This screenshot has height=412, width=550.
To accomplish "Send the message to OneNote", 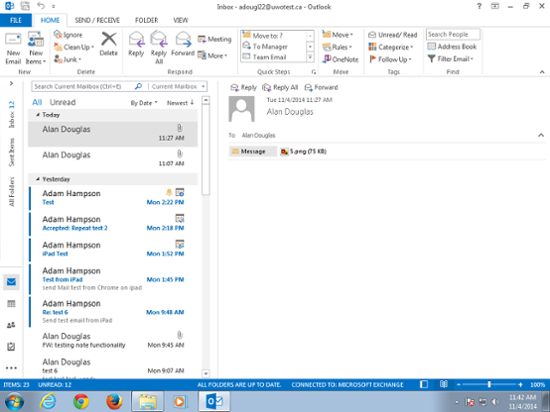I will [340, 59].
